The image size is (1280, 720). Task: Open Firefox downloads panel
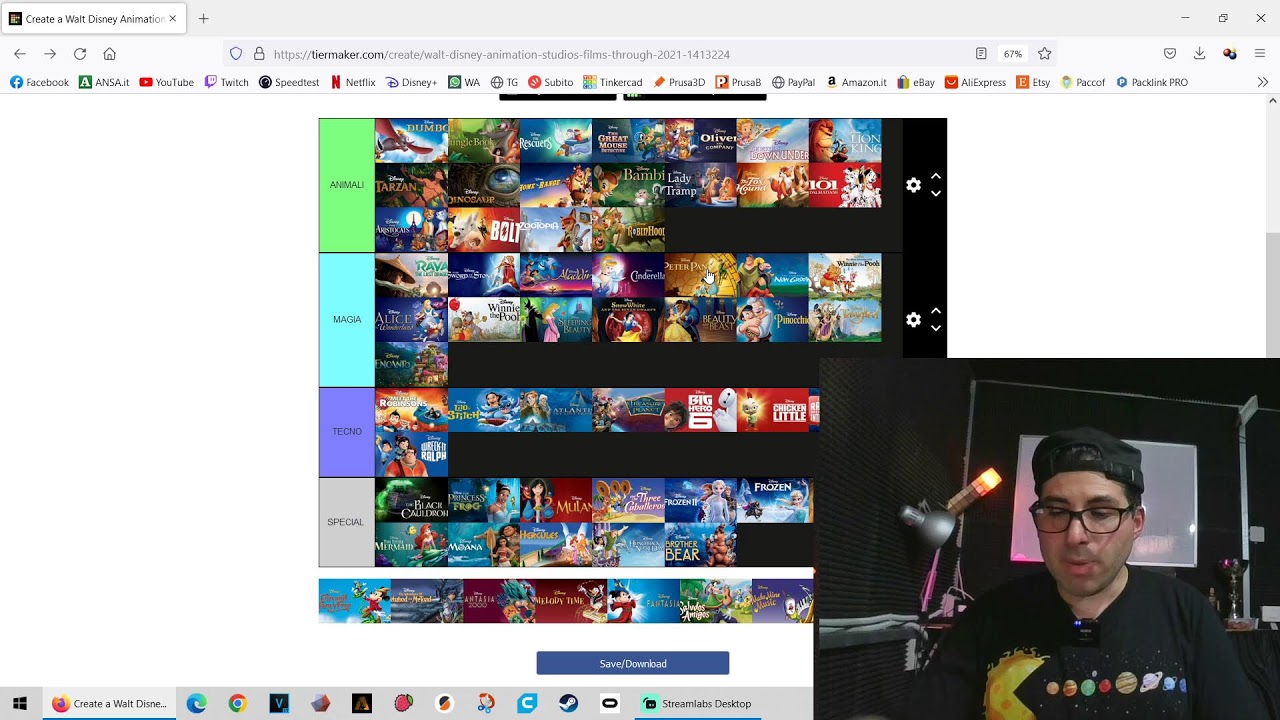[x=1199, y=54]
